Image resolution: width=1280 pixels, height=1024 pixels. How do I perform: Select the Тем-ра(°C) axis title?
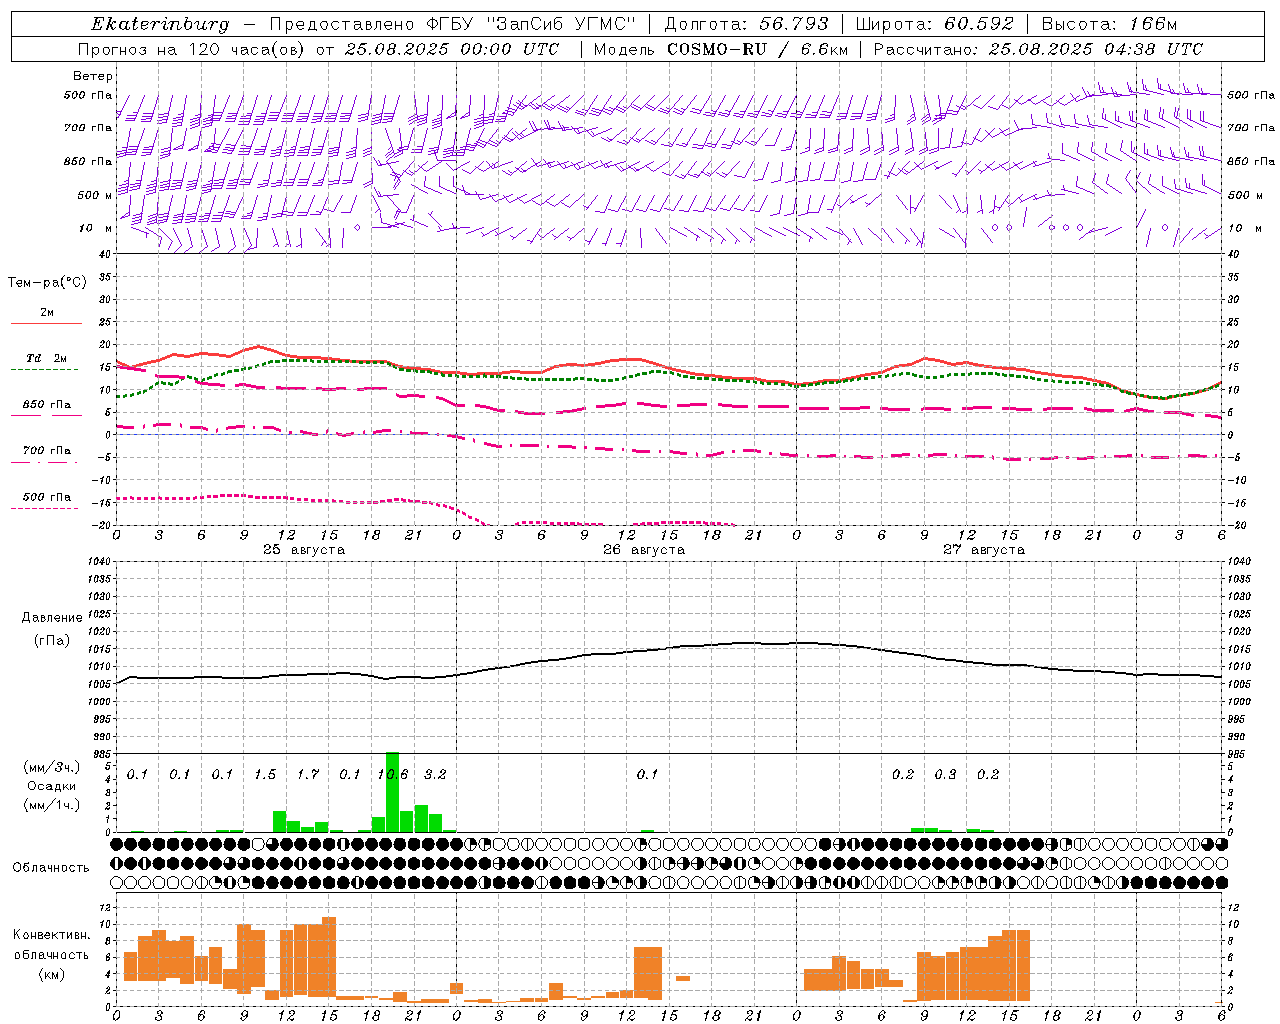coord(47,283)
